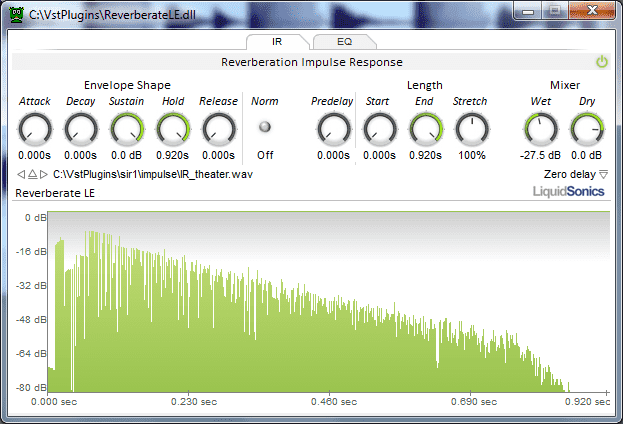Click the Dry mixer knob
The height and width of the screenshot is (424, 623).
pos(586,128)
